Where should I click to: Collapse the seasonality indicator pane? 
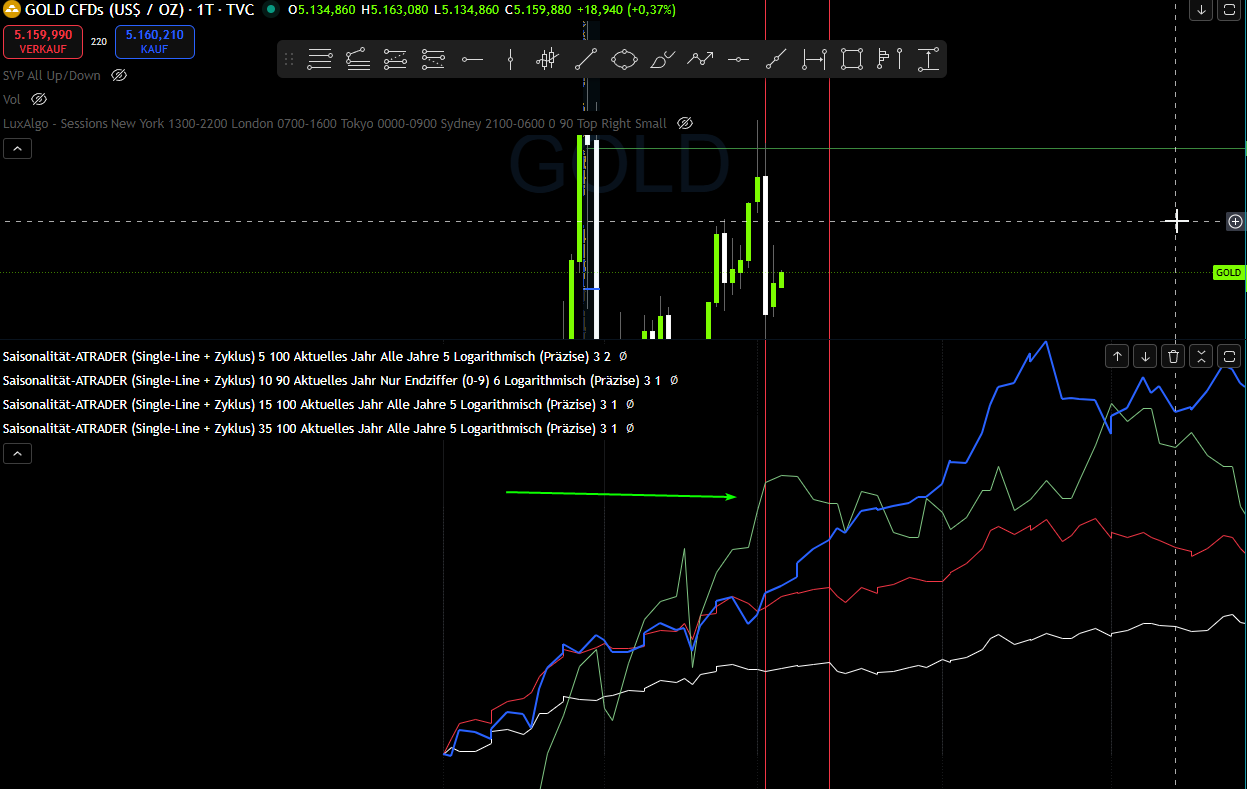pyautogui.click(x=1202, y=355)
